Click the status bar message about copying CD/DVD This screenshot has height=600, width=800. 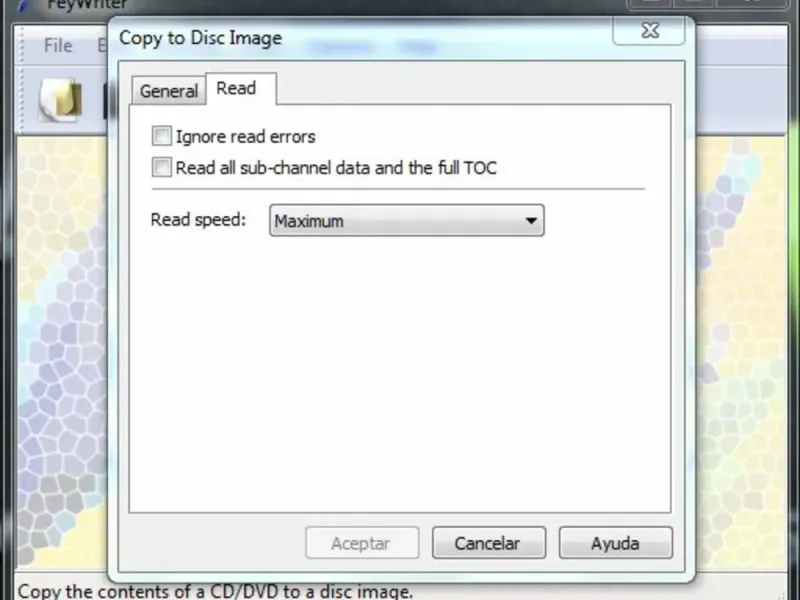click(x=215, y=591)
